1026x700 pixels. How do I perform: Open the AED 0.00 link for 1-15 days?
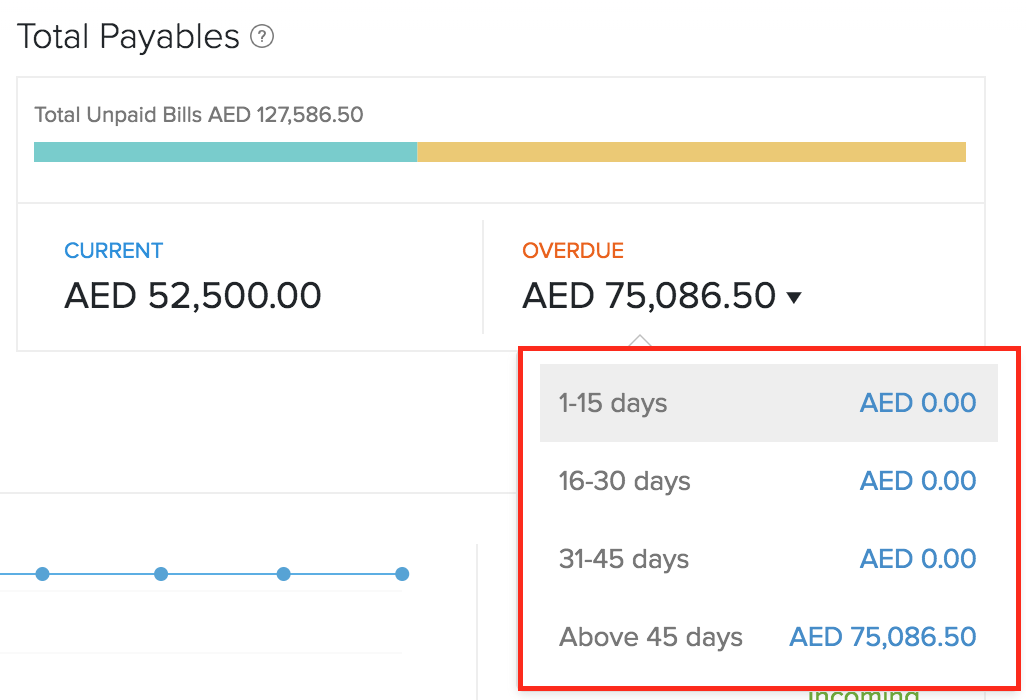(917, 404)
